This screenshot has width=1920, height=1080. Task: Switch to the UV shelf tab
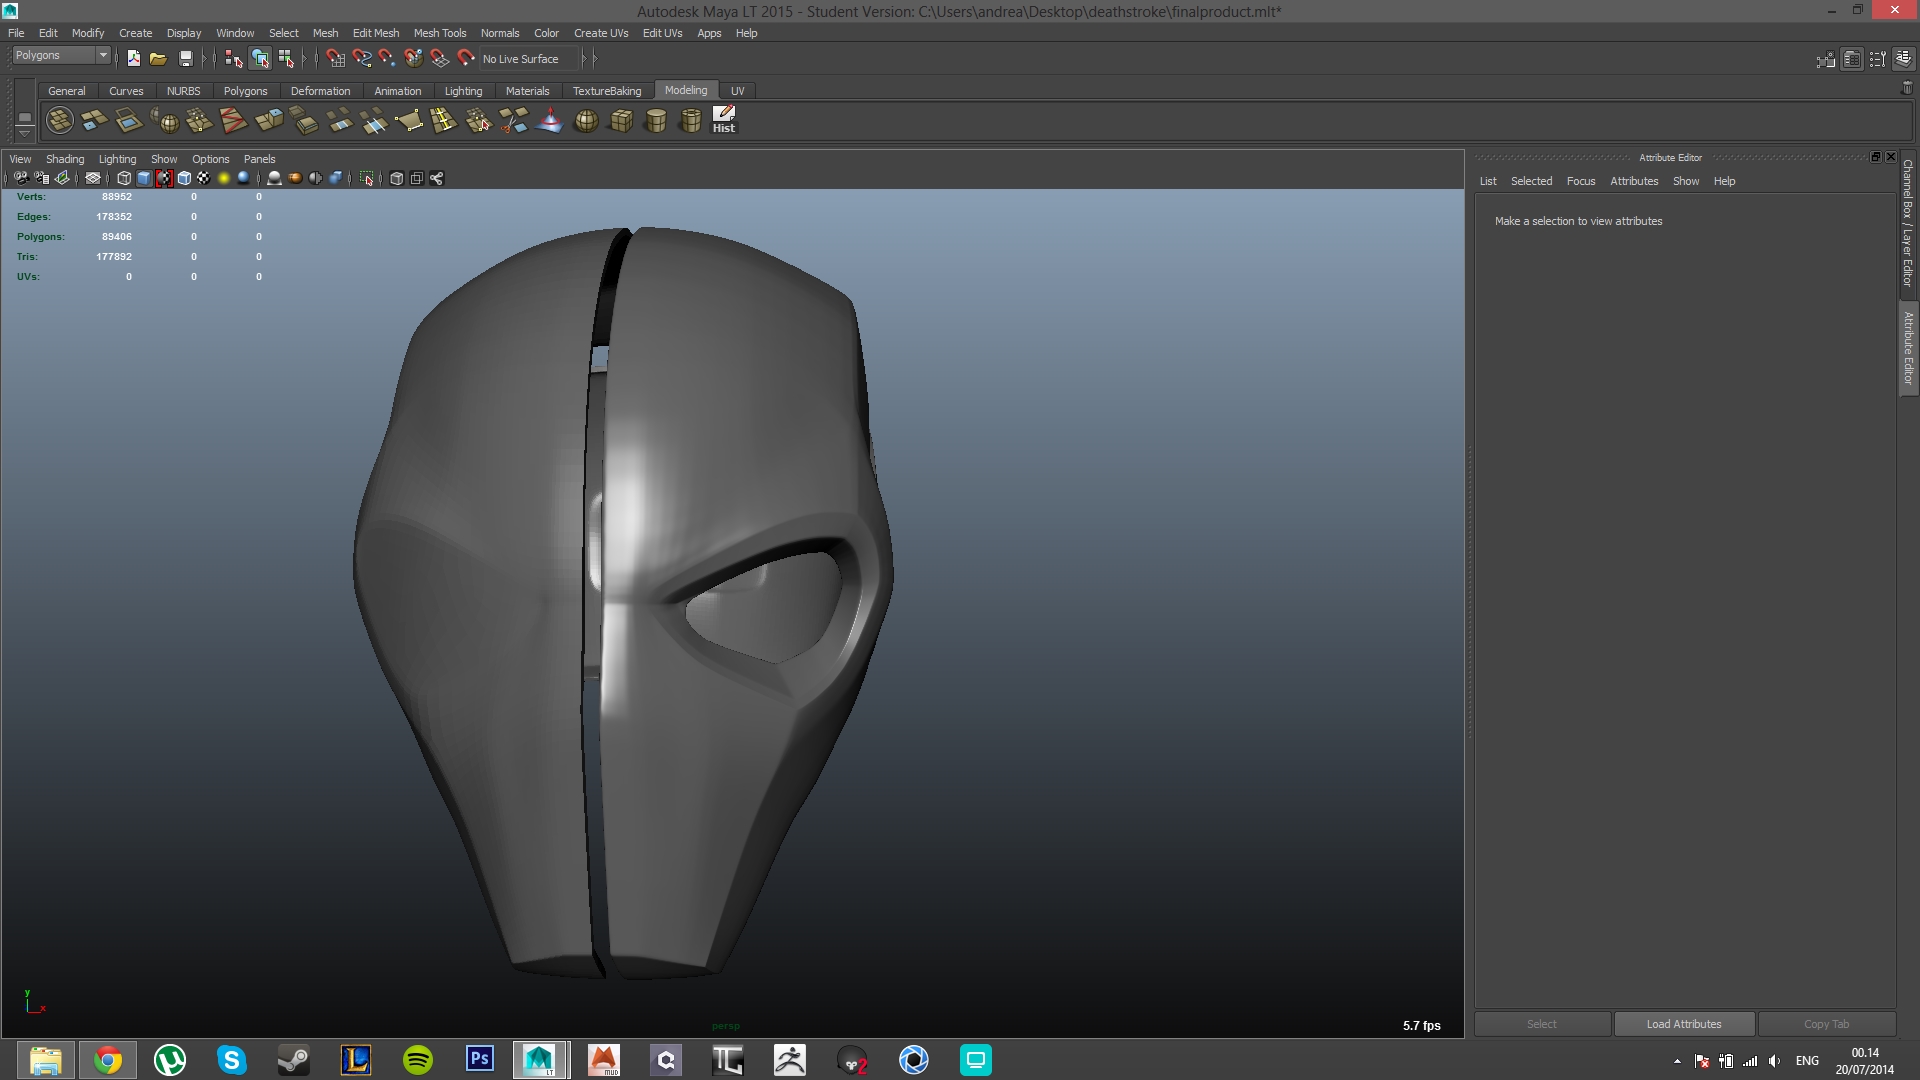pyautogui.click(x=737, y=91)
